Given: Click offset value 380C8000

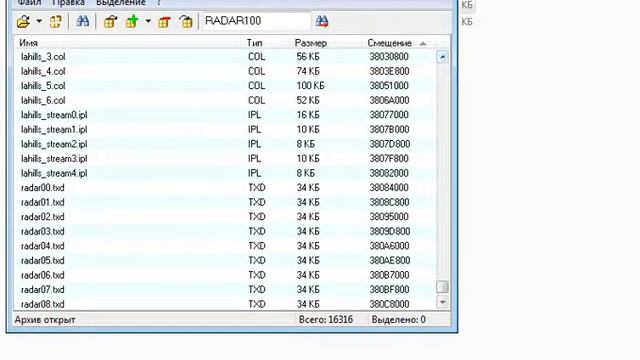Looking at the screenshot, I should click(x=389, y=304).
